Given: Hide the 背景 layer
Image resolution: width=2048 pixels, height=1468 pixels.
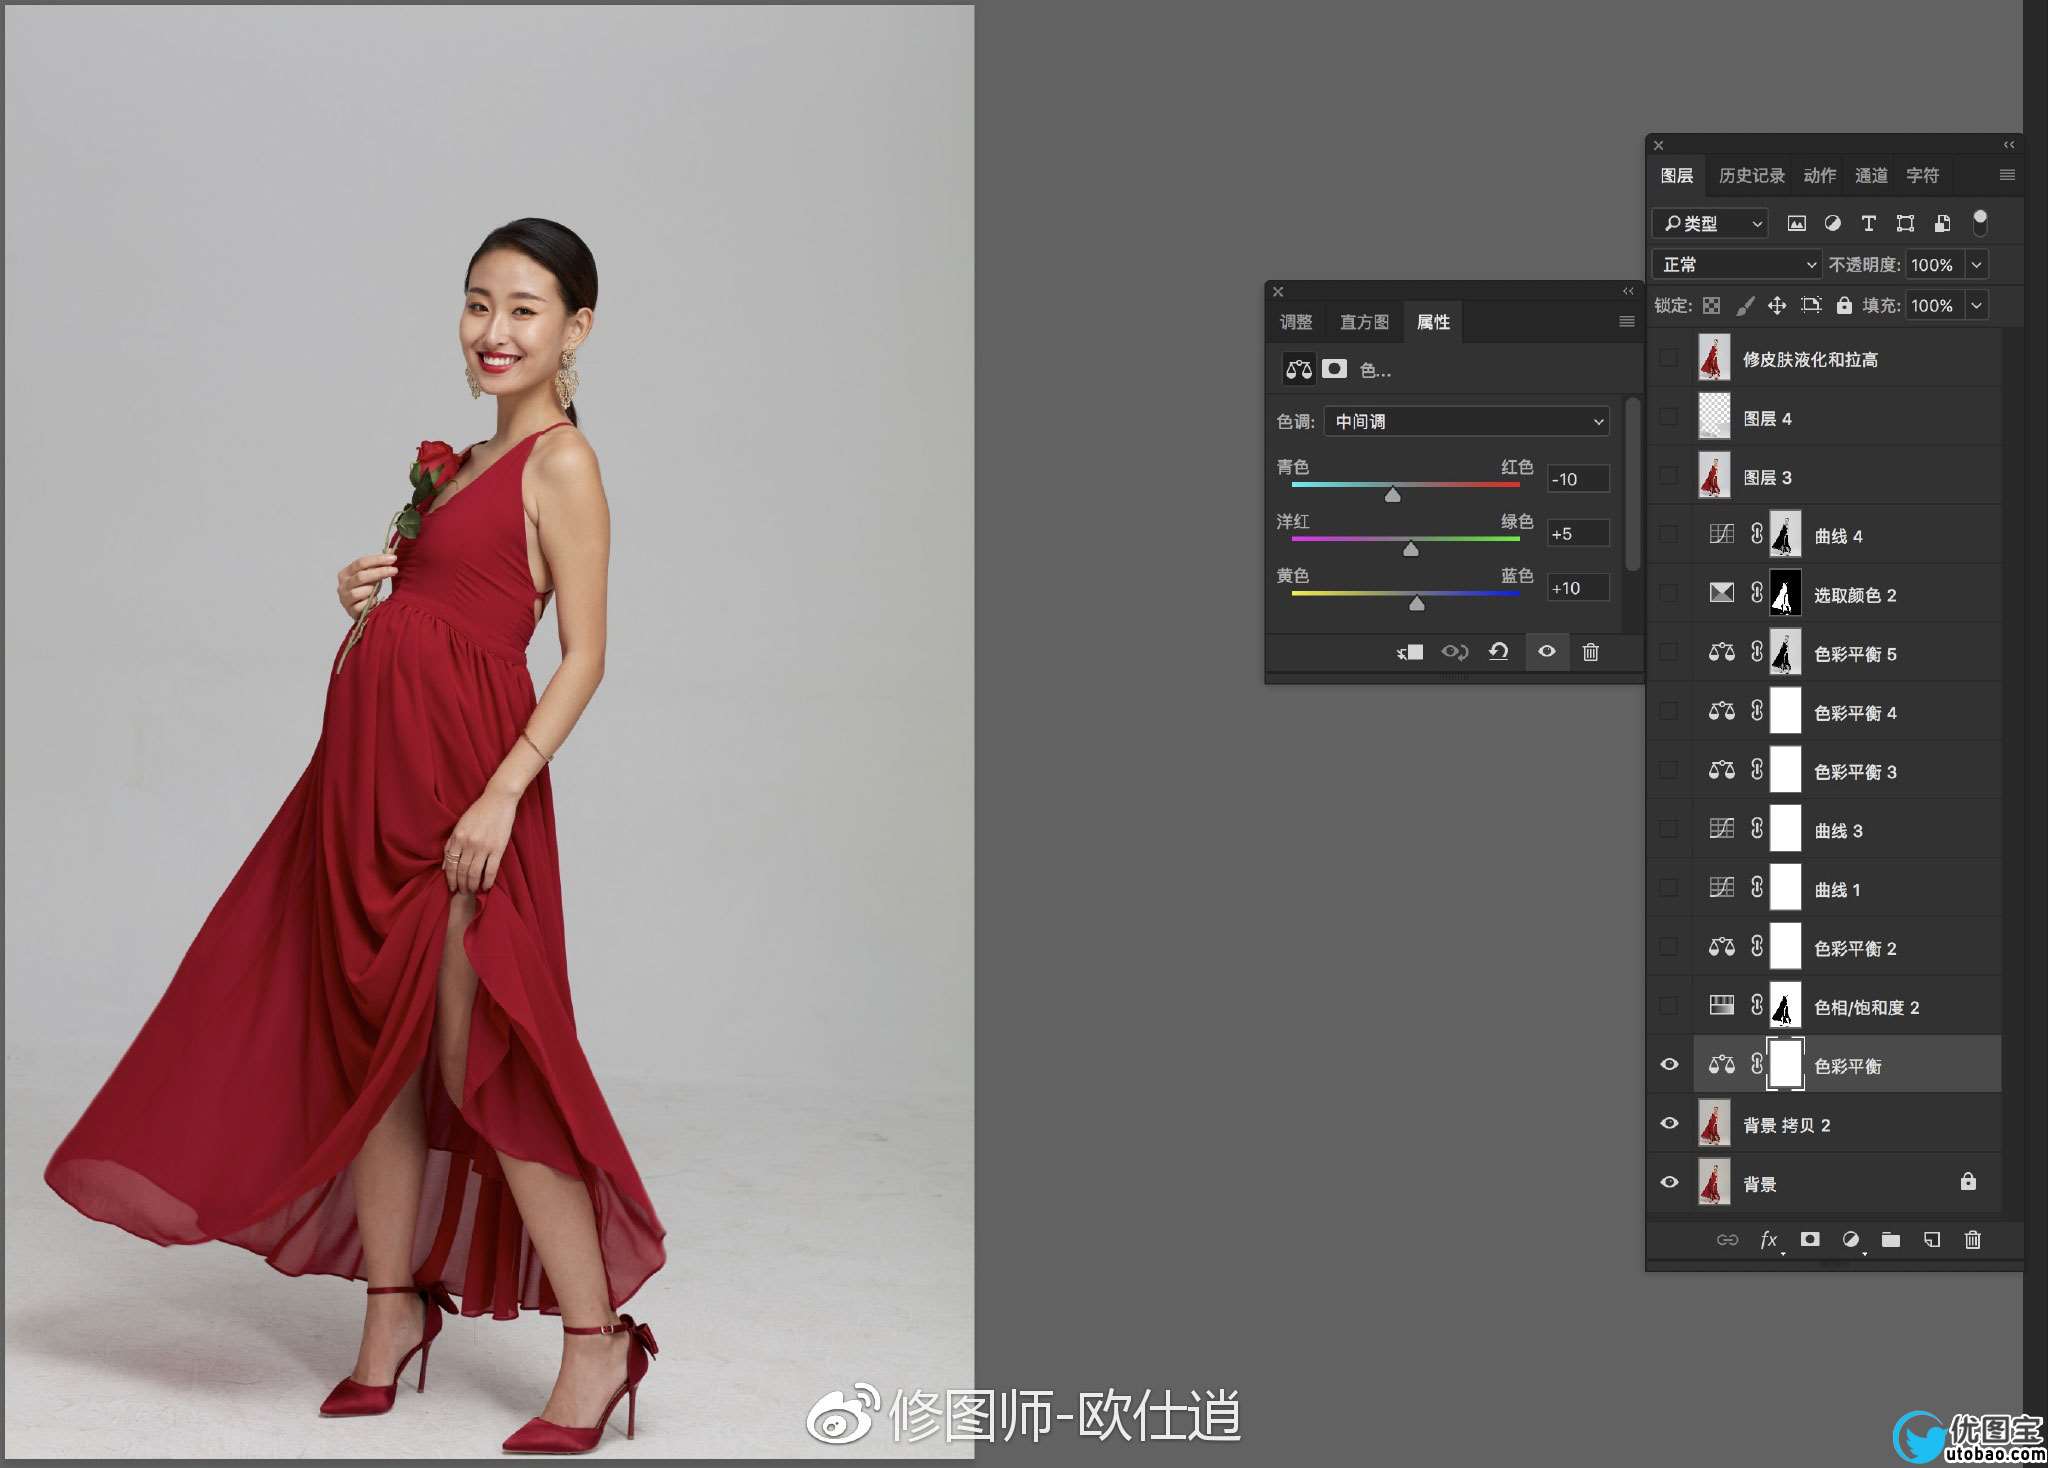Looking at the screenshot, I should click(1669, 1183).
